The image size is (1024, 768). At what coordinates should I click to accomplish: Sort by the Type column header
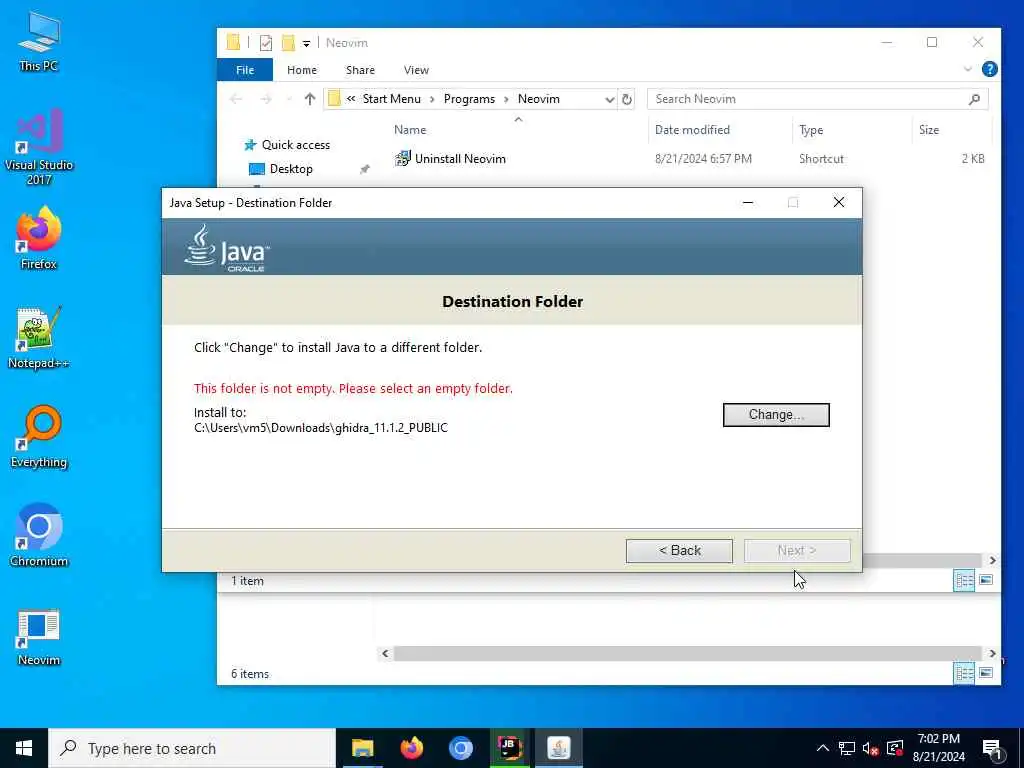(x=811, y=130)
